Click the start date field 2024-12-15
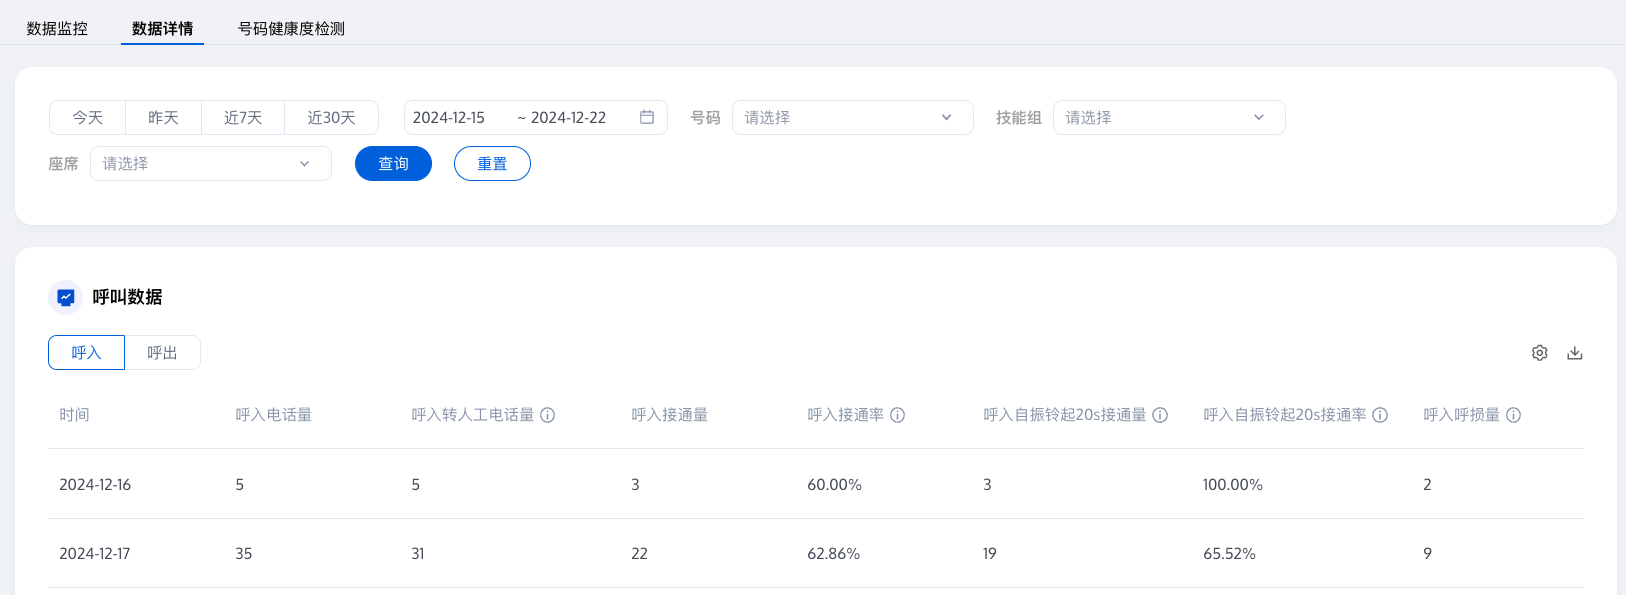1626x595 pixels. coord(449,118)
